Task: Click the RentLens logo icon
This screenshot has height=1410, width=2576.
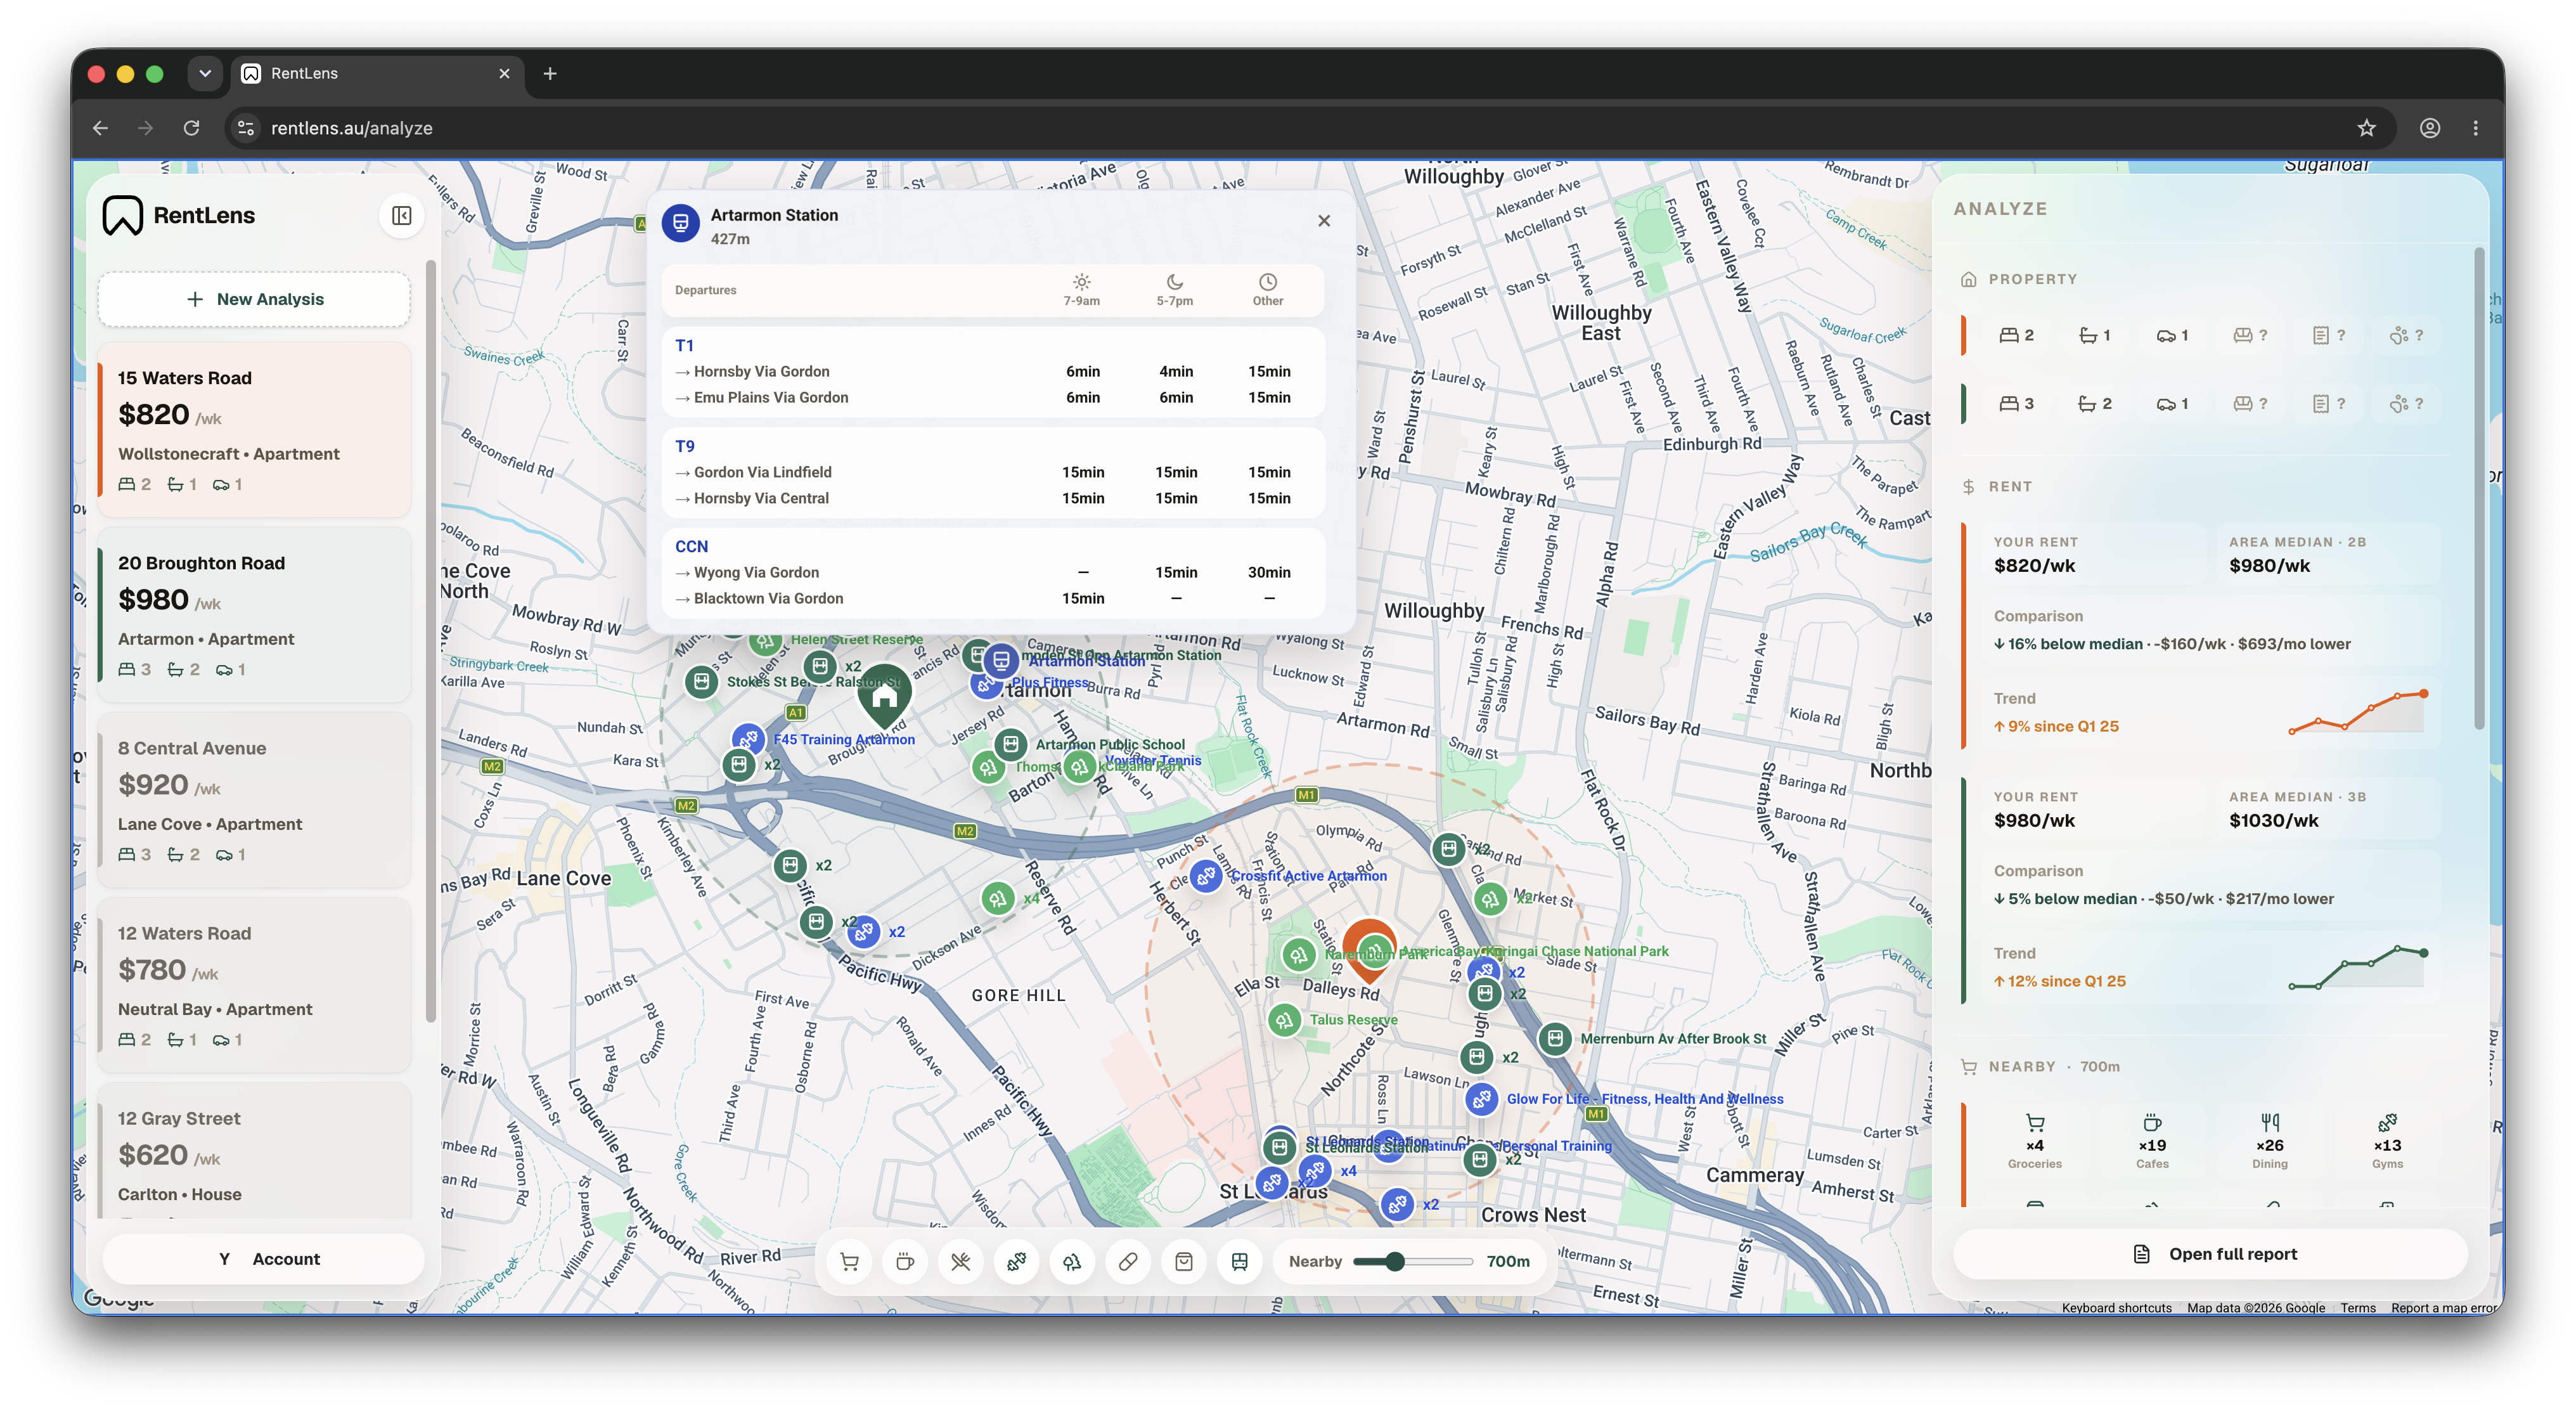Action: tap(123, 216)
